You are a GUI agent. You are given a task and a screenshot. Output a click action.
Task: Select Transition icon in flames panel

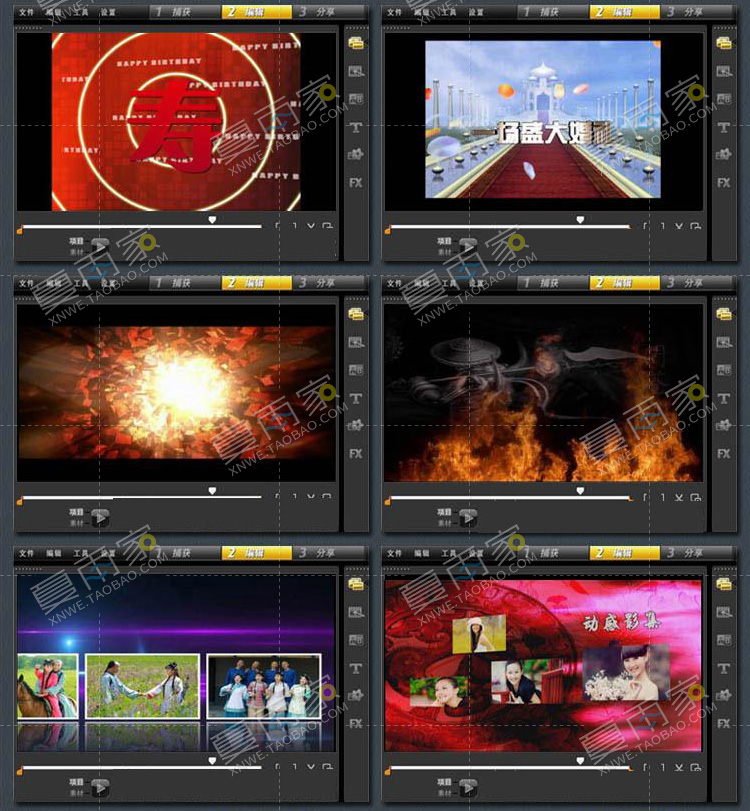click(724, 370)
